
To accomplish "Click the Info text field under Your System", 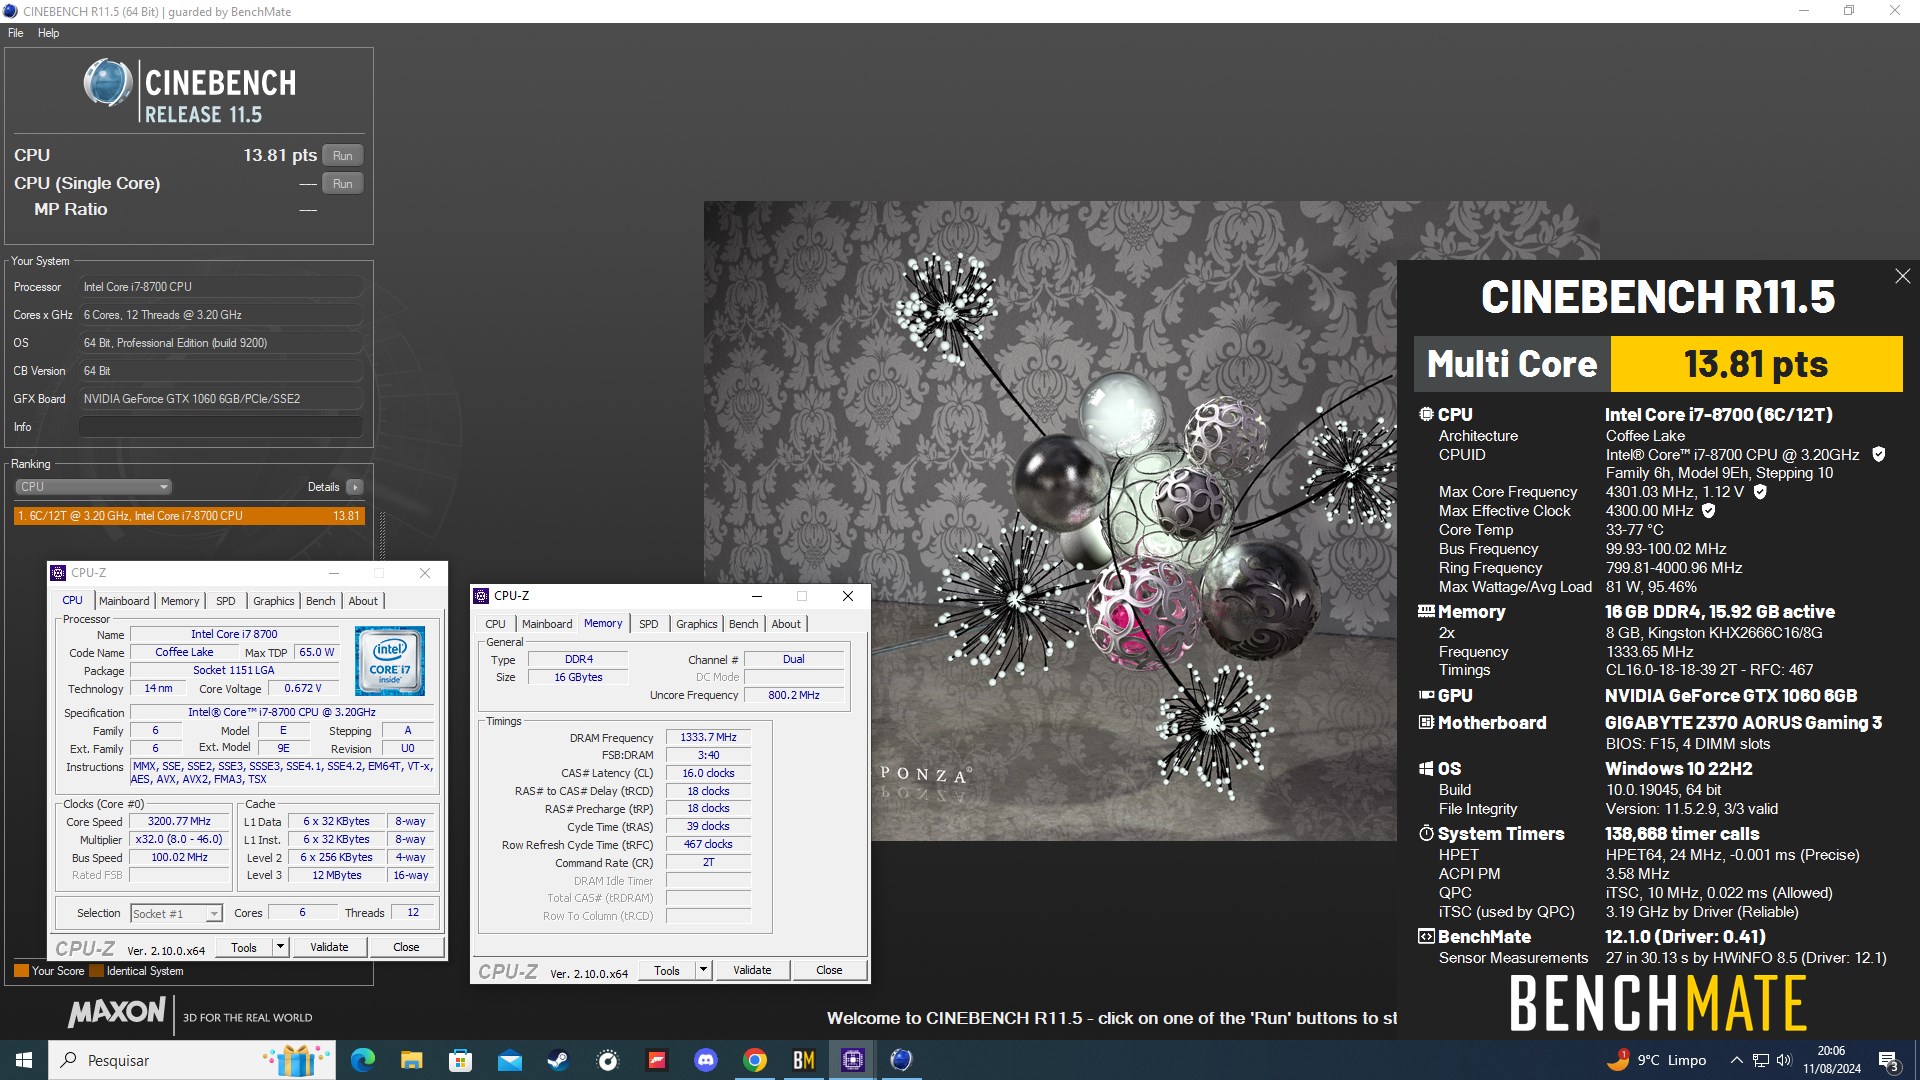I will point(220,427).
